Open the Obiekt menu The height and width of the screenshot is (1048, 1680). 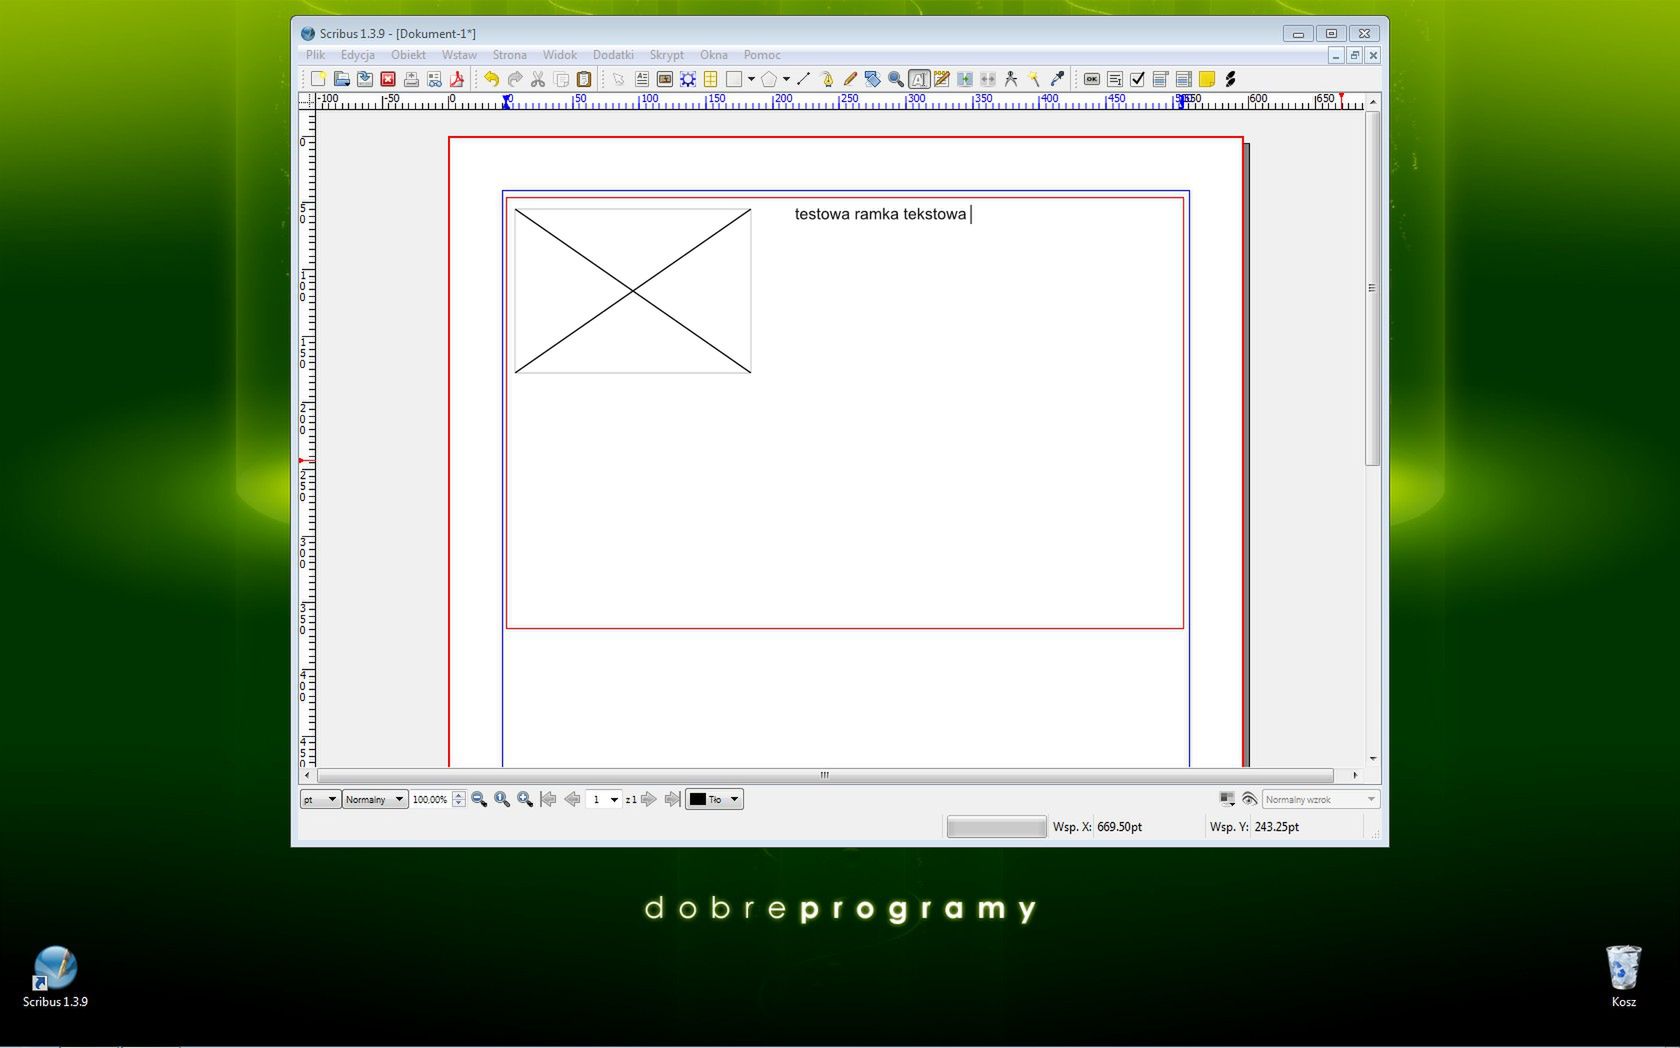[x=408, y=55]
